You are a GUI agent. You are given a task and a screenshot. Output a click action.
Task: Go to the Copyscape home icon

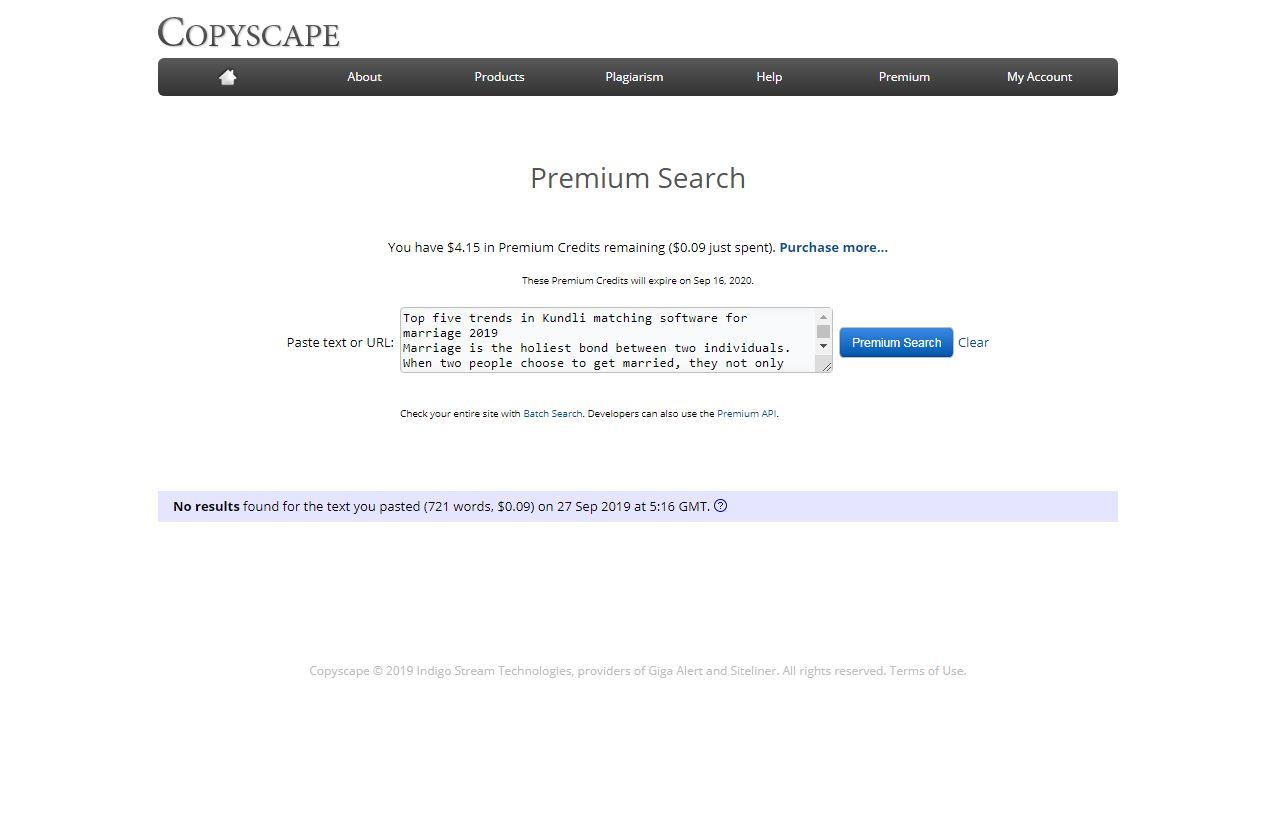click(x=227, y=77)
